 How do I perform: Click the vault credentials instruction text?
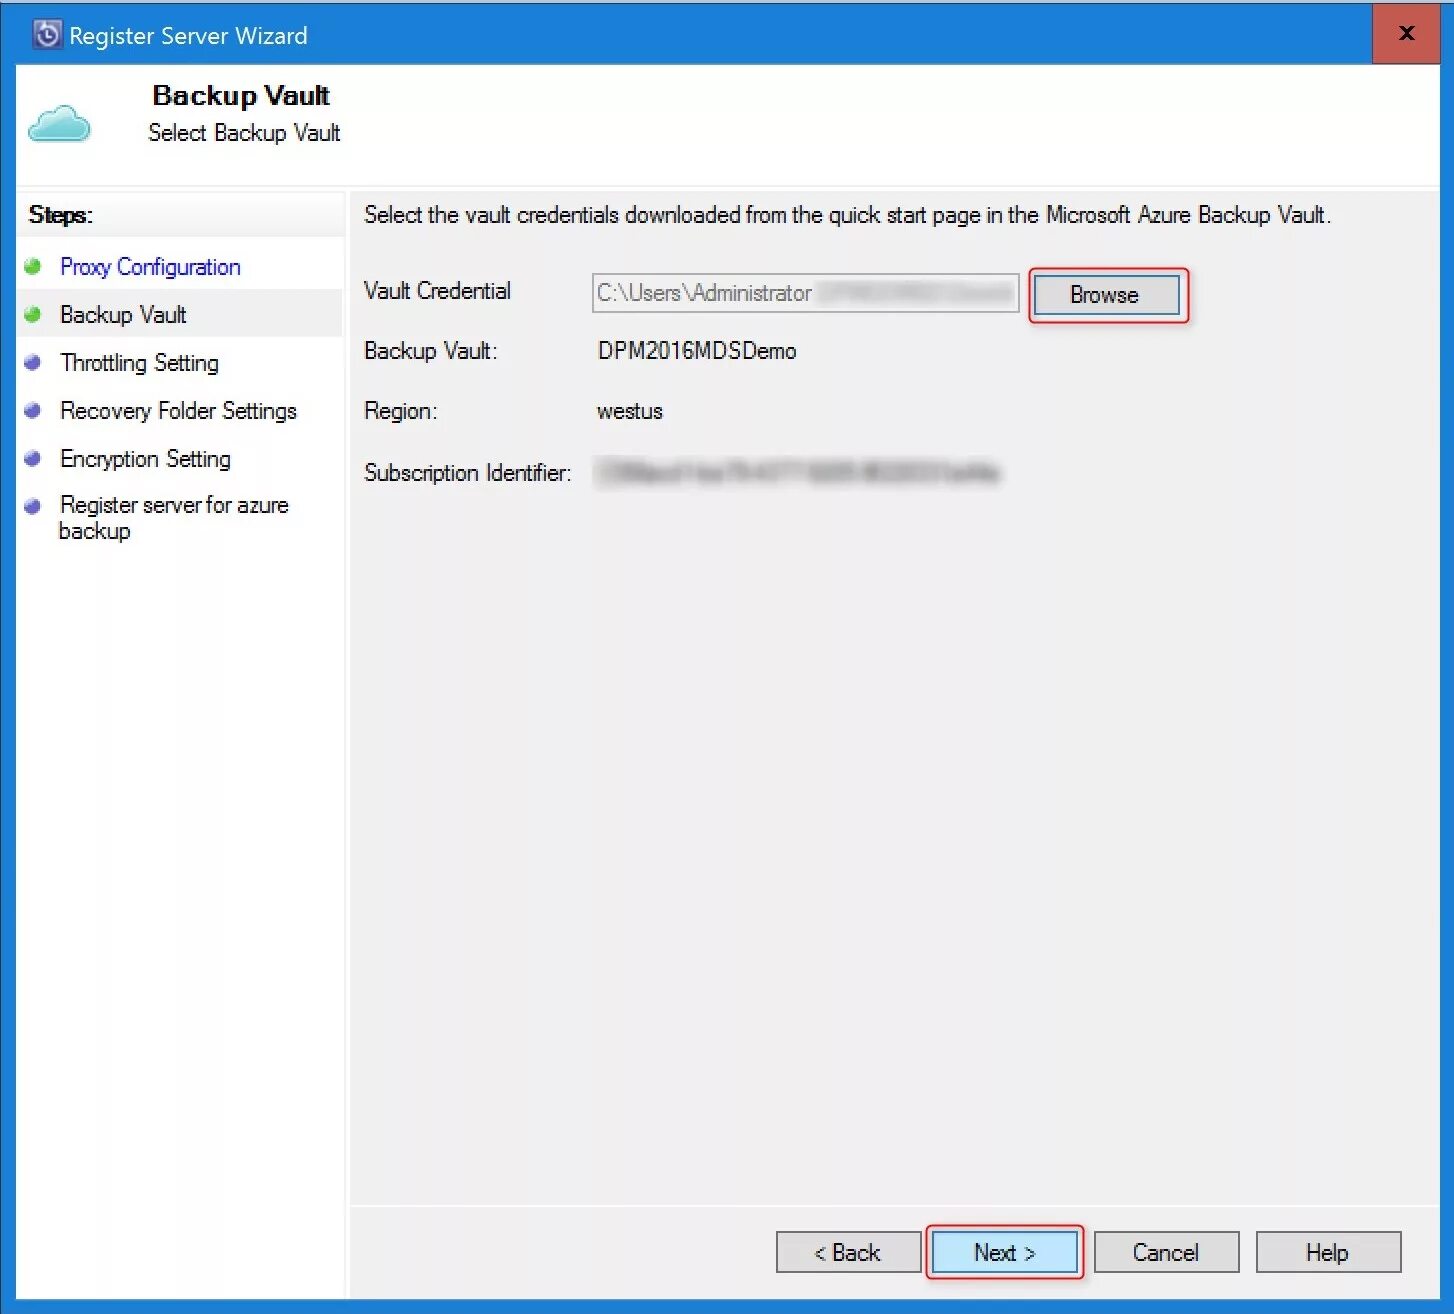pos(847,215)
